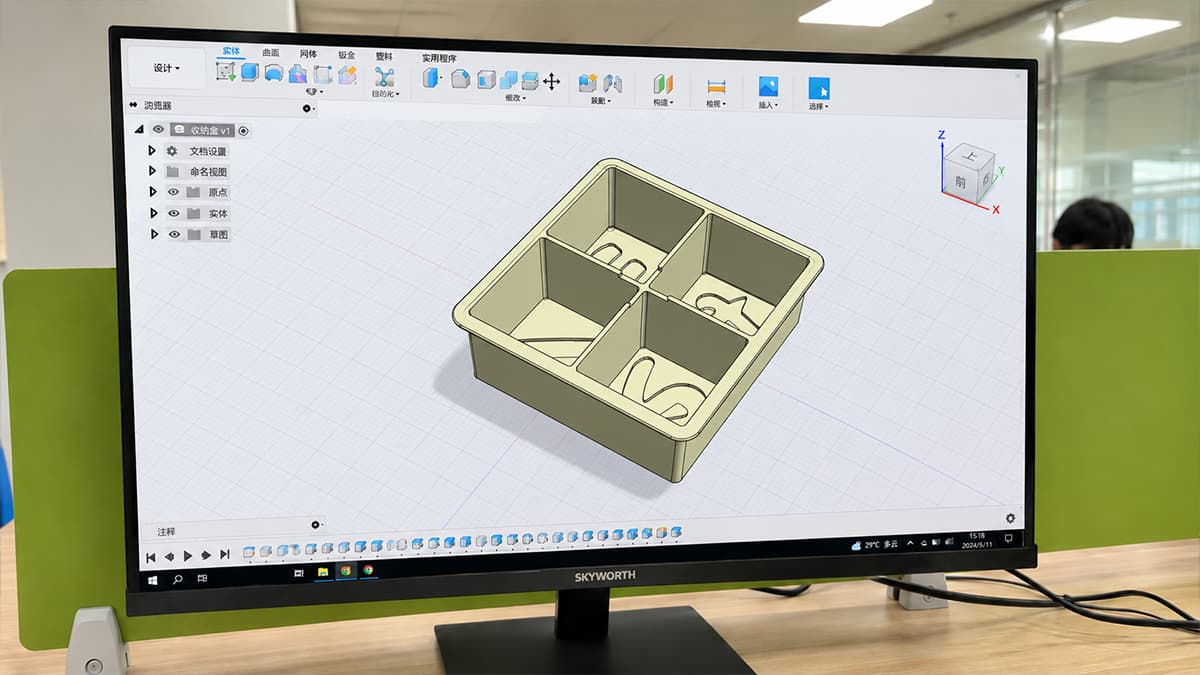This screenshot has width=1200, height=675.
Task: Select the New Component icon
Action: pos(588,83)
